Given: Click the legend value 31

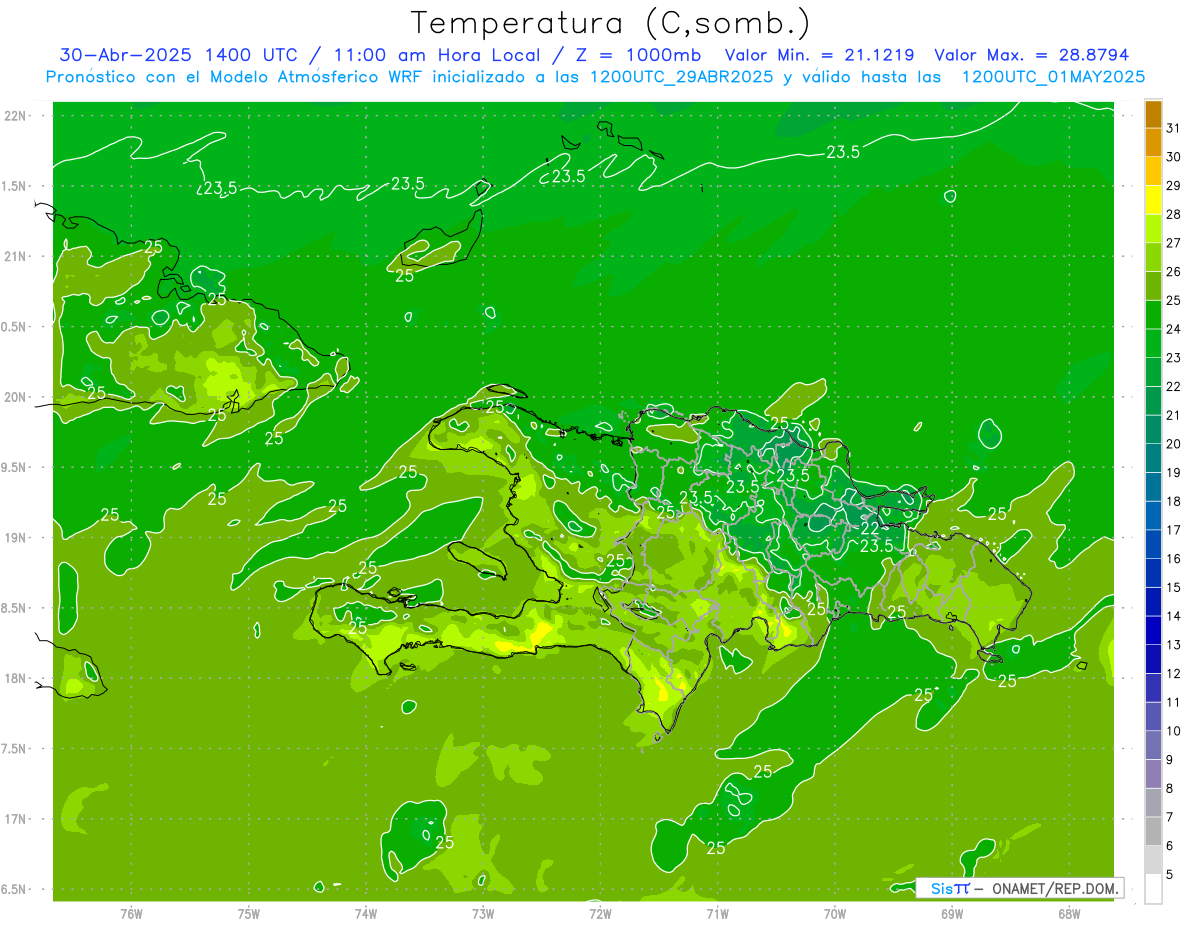Looking at the screenshot, I should pos(1174,128).
